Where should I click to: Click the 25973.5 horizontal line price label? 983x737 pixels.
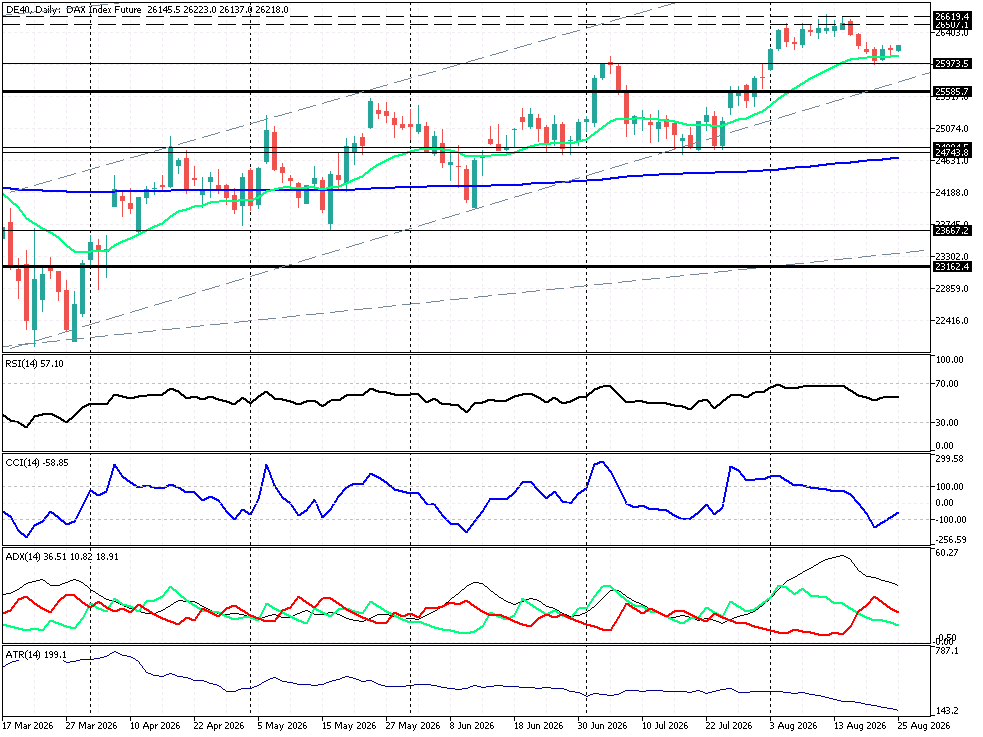952,63
